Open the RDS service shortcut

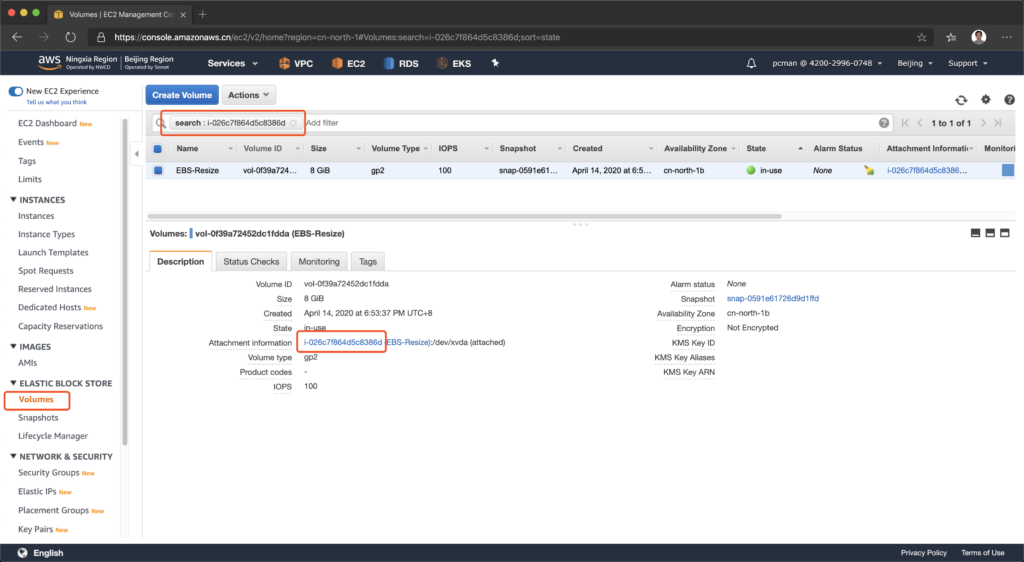pyautogui.click(x=399, y=63)
